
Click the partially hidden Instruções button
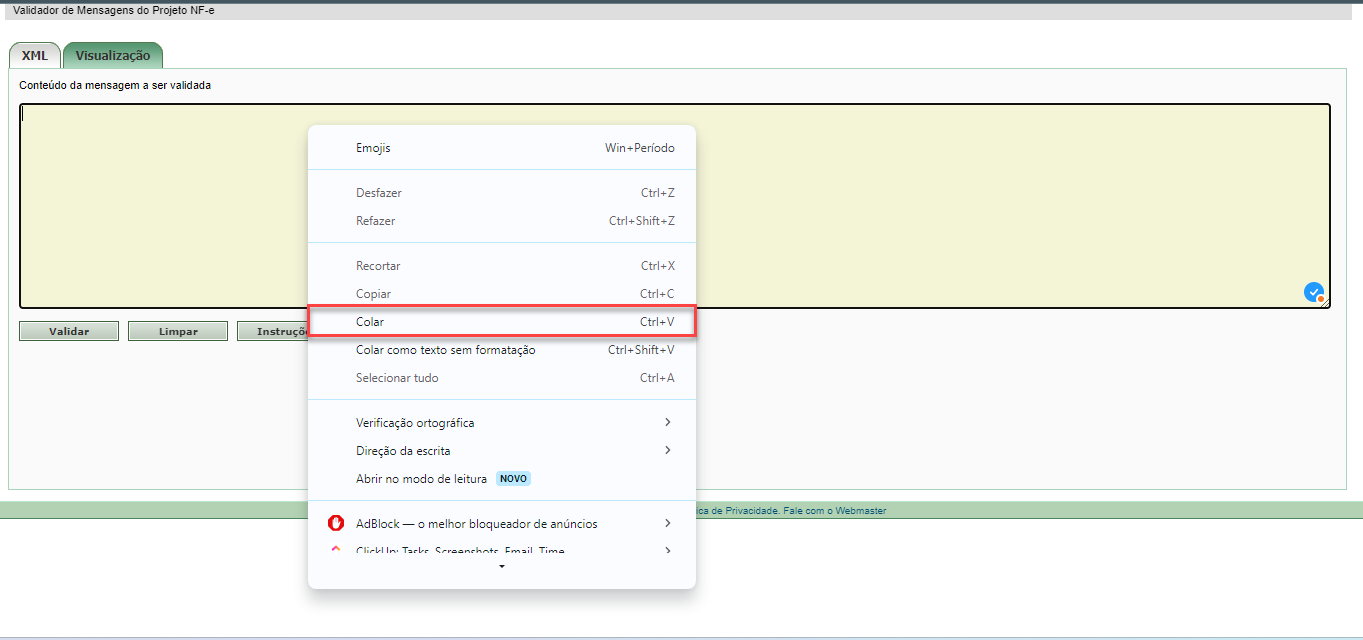[273, 331]
